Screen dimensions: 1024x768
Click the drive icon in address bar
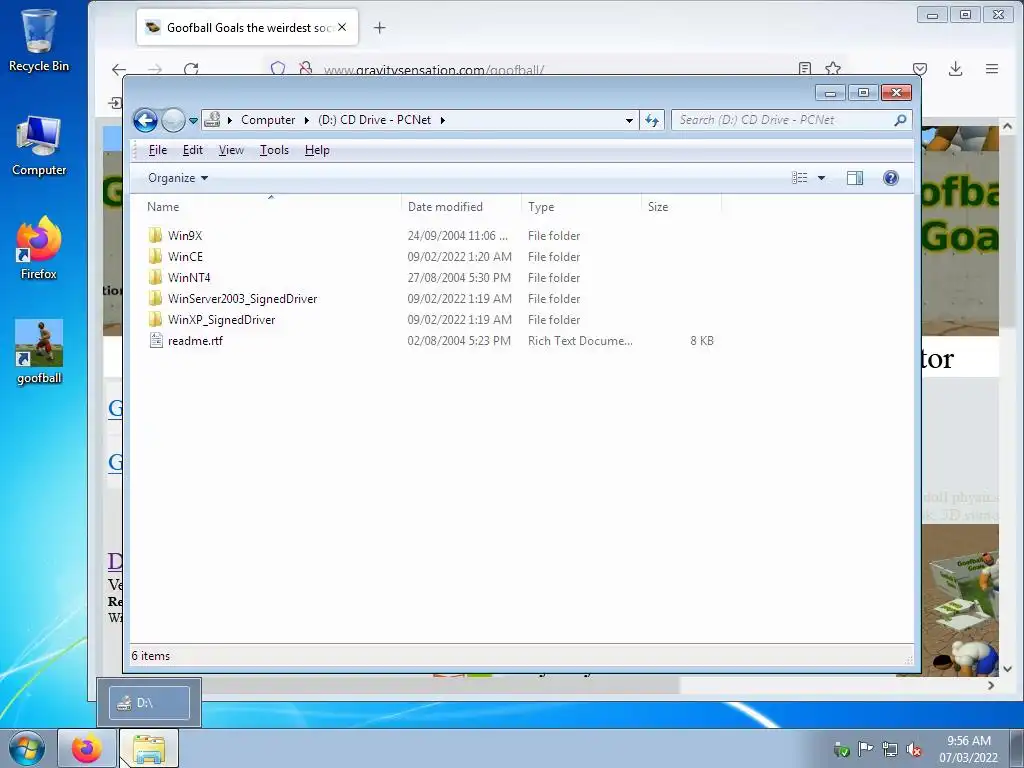(212, 120)
